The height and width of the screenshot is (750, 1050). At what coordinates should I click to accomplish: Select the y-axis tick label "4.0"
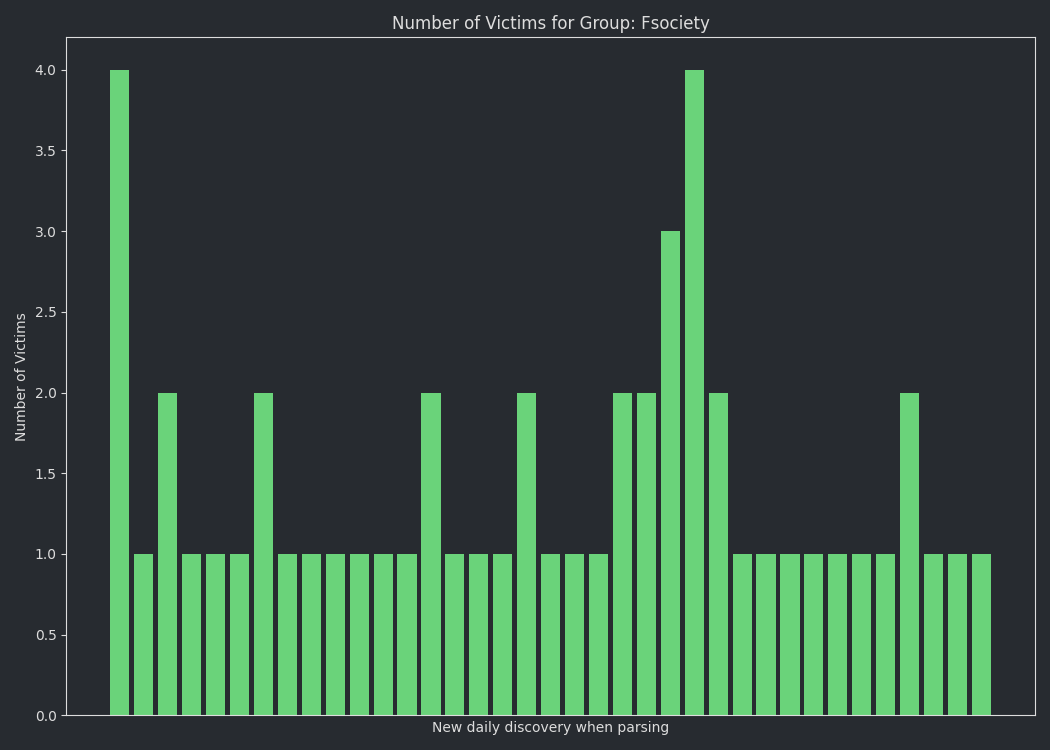[46, 70]
